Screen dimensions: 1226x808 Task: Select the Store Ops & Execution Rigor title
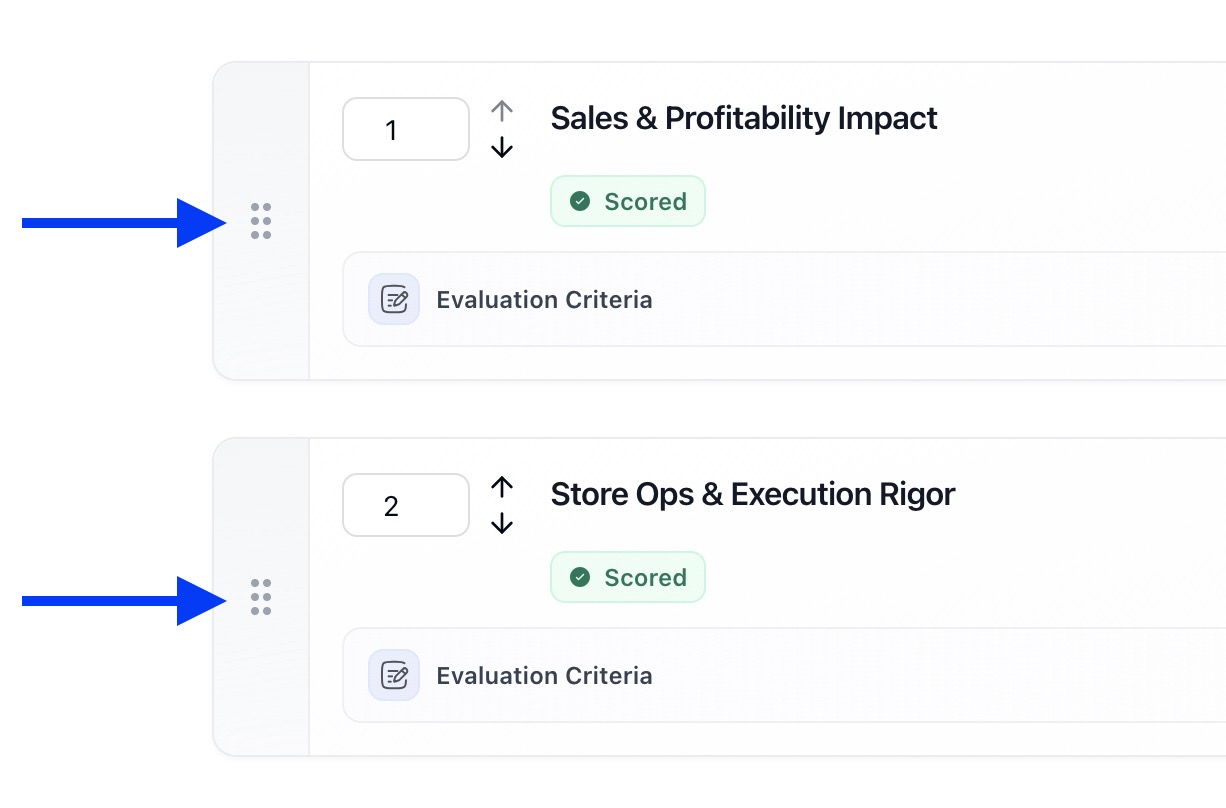[x=752, y=494]
